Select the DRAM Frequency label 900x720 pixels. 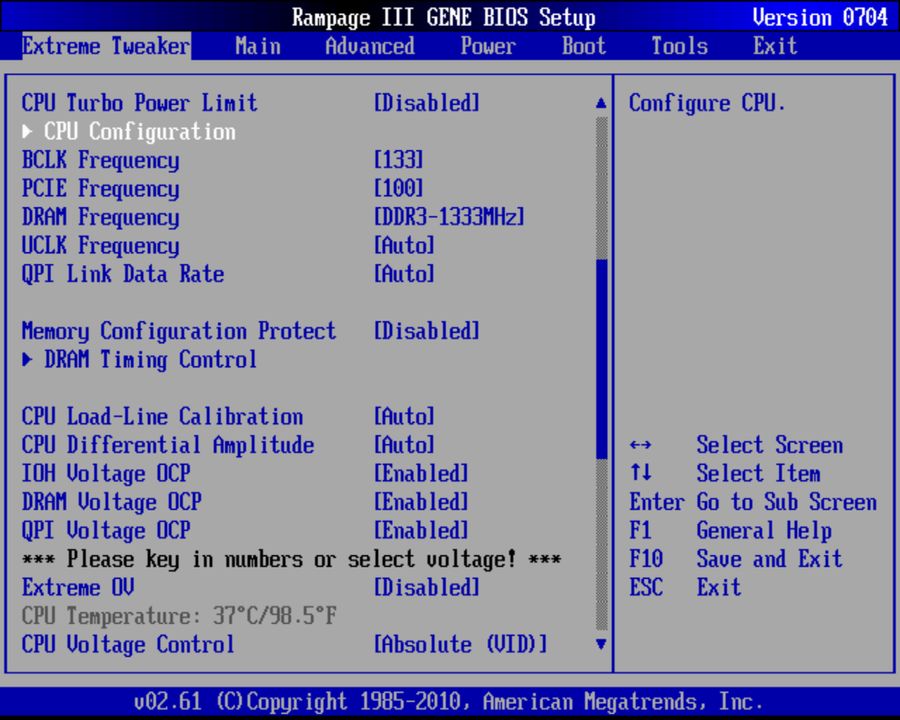100,217
